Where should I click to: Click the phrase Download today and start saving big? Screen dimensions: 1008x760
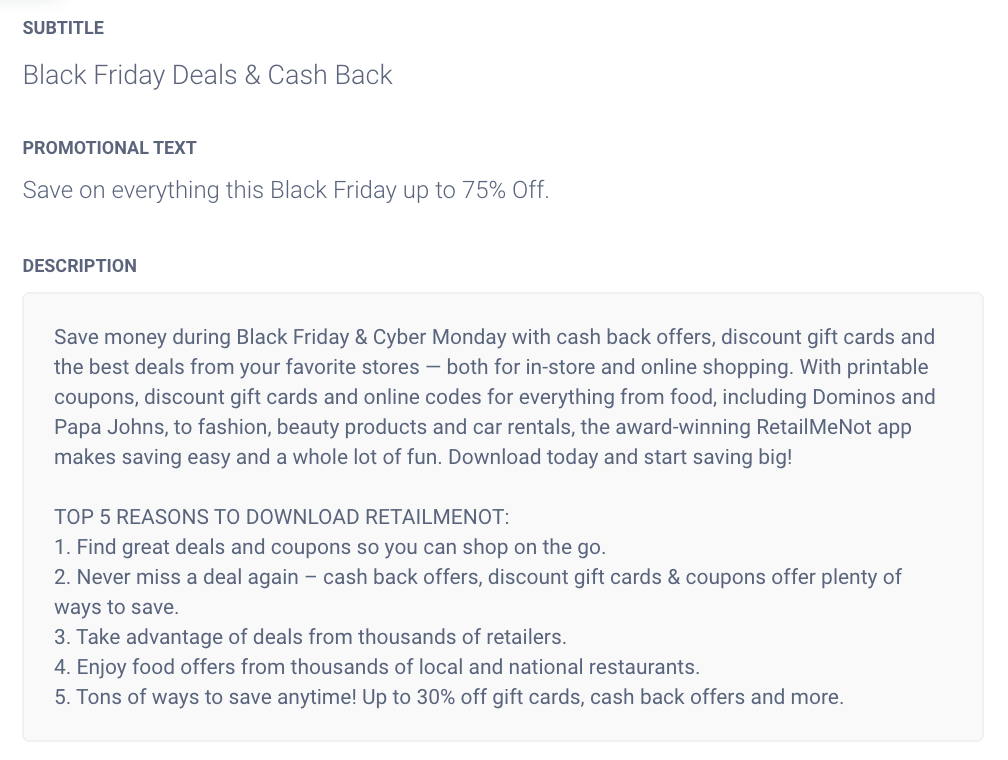coord(620,457)
